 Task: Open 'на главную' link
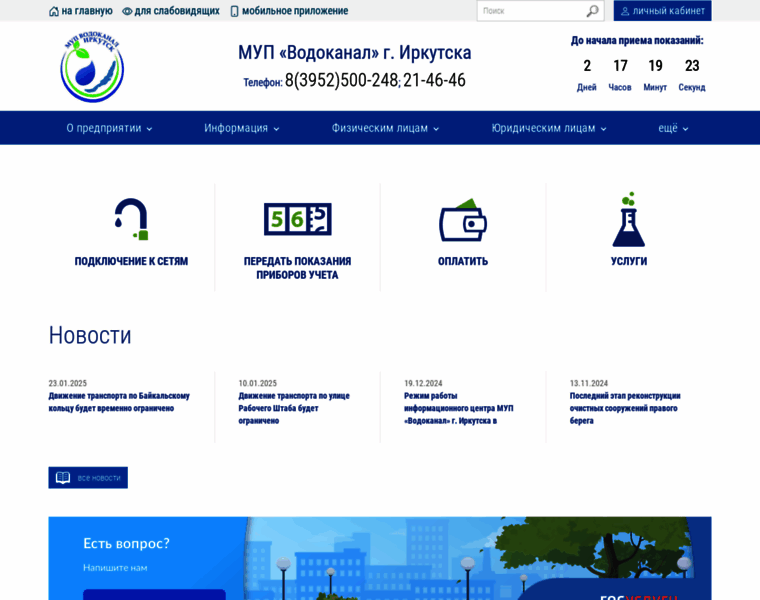coord(87,11)
